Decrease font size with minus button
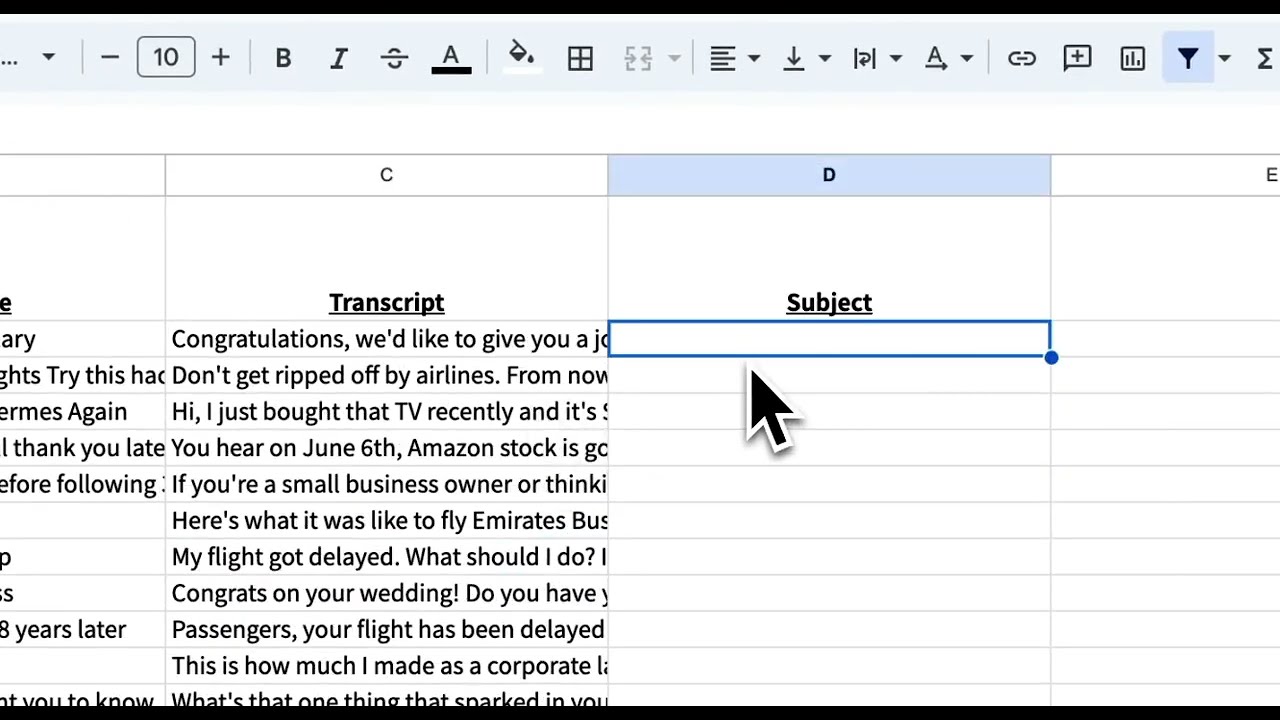Screen dimensions: 1280x720 tap(110, 58)
